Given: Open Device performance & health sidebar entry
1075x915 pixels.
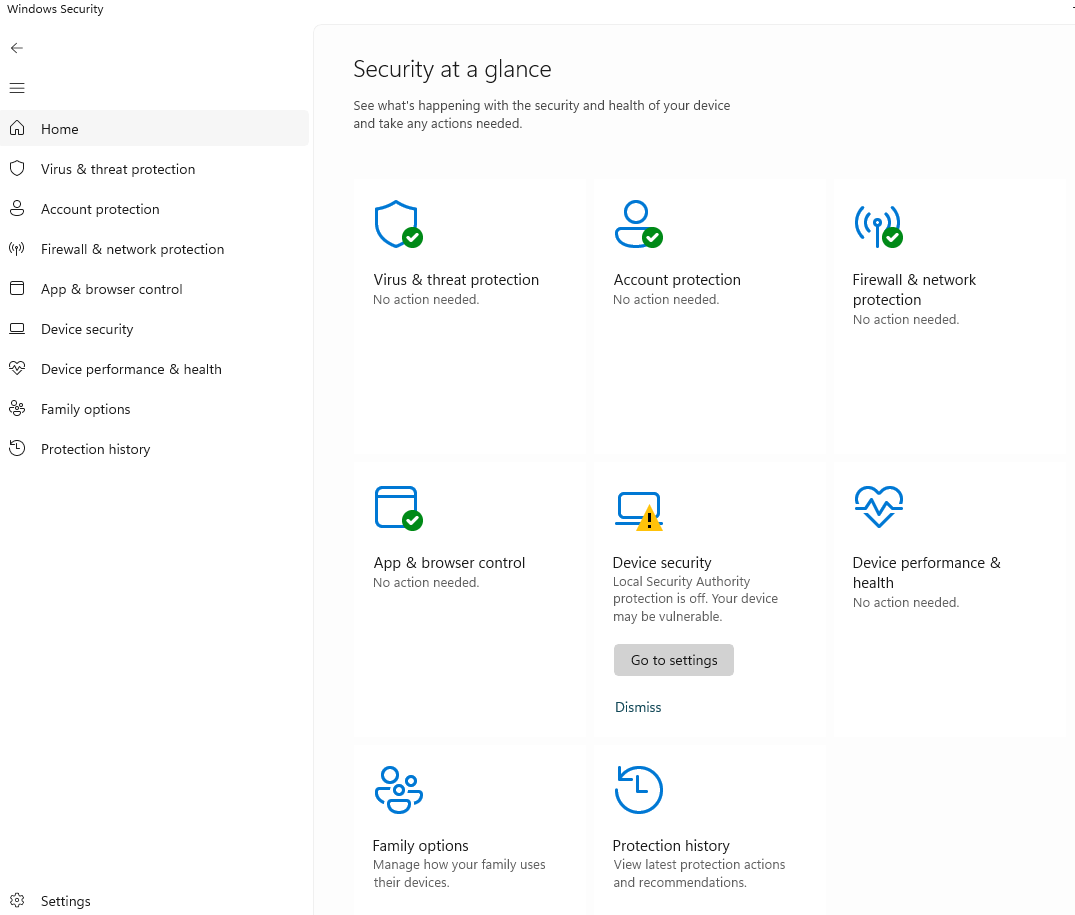Looking at the screenshot, I should point(154,369).
